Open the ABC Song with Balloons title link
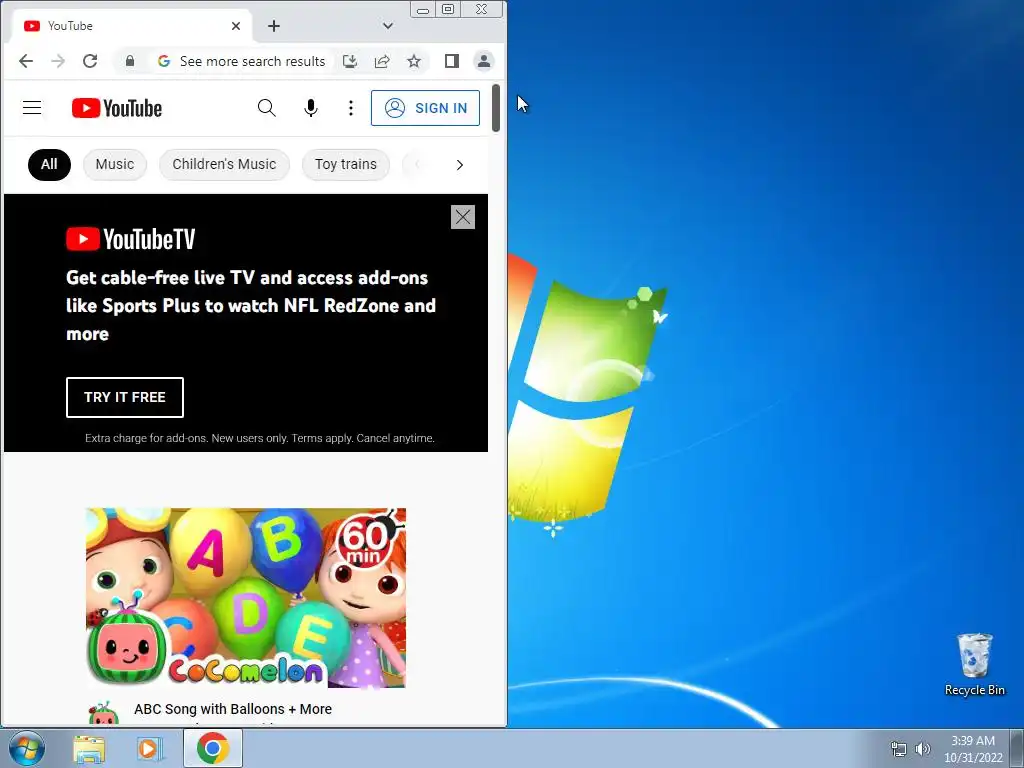This screenshot has width=1024, height=768. 233,709
